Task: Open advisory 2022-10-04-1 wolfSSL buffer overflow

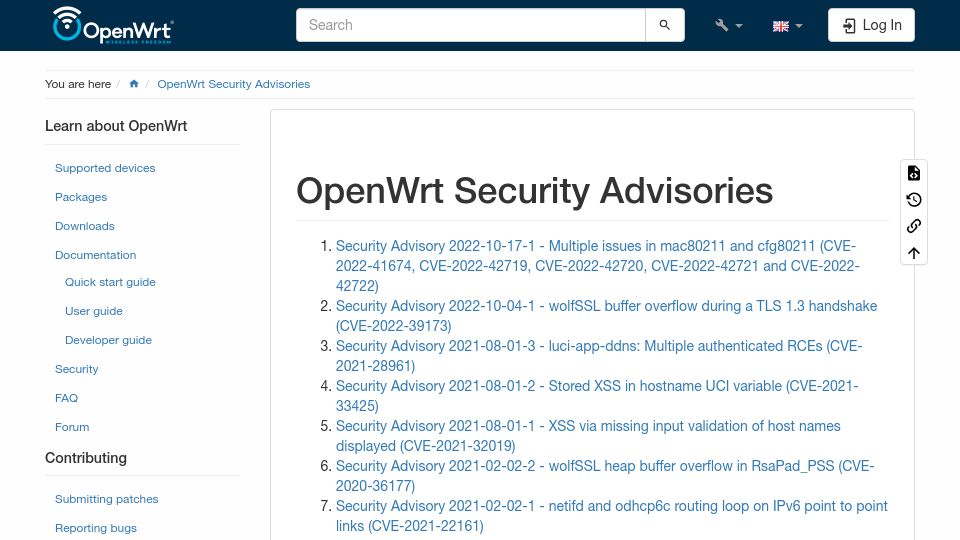Action: (606, 316)
